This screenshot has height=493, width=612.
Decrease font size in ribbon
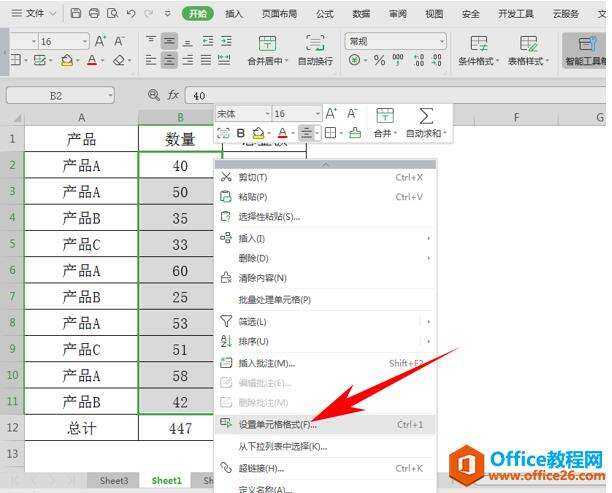click(x=119, y=41)
